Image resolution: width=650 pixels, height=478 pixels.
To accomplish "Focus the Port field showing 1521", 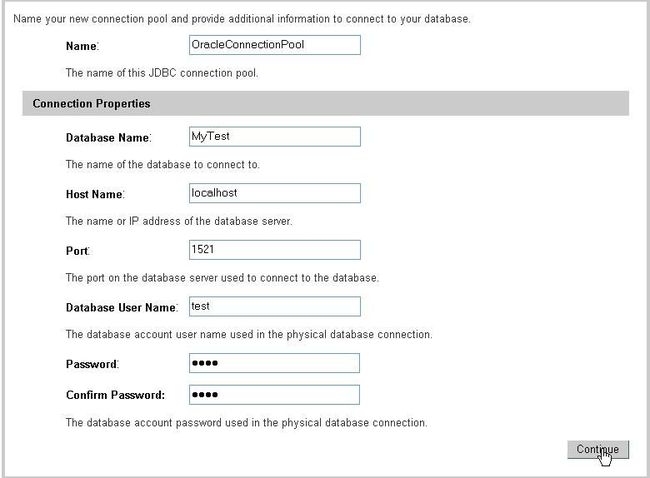I will coord(275,250).
